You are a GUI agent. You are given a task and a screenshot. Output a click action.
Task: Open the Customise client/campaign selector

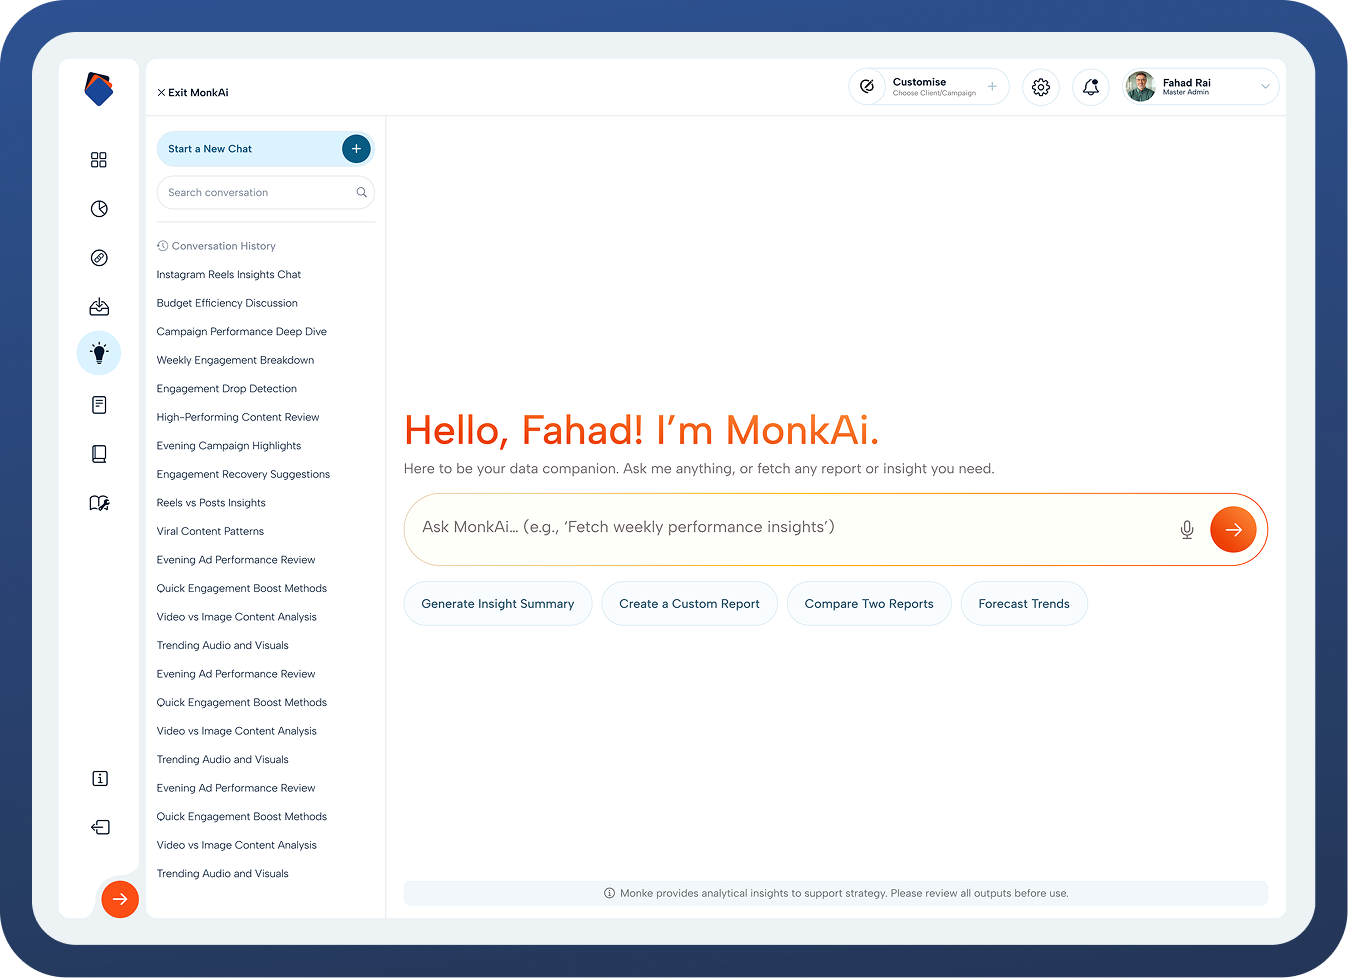click(x=929, y=87)
